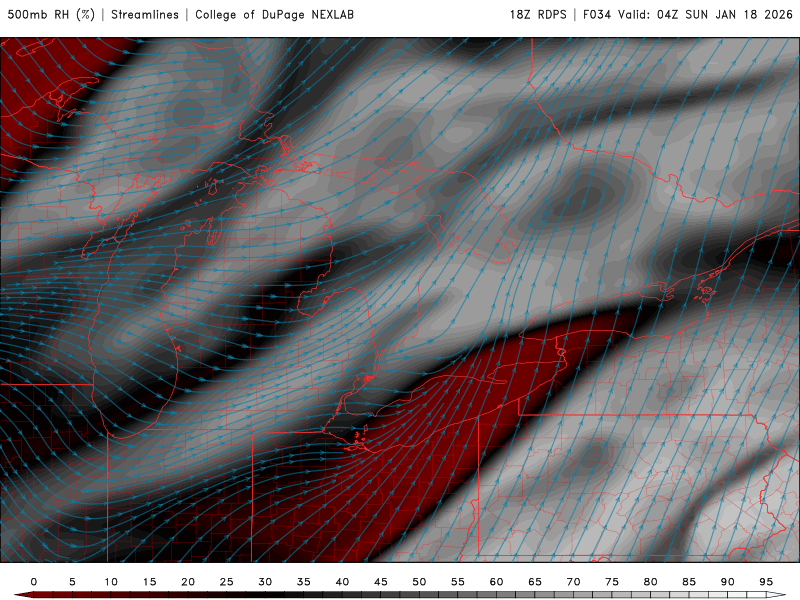
Task: Click the "25" color scale label
Action: 227,582
